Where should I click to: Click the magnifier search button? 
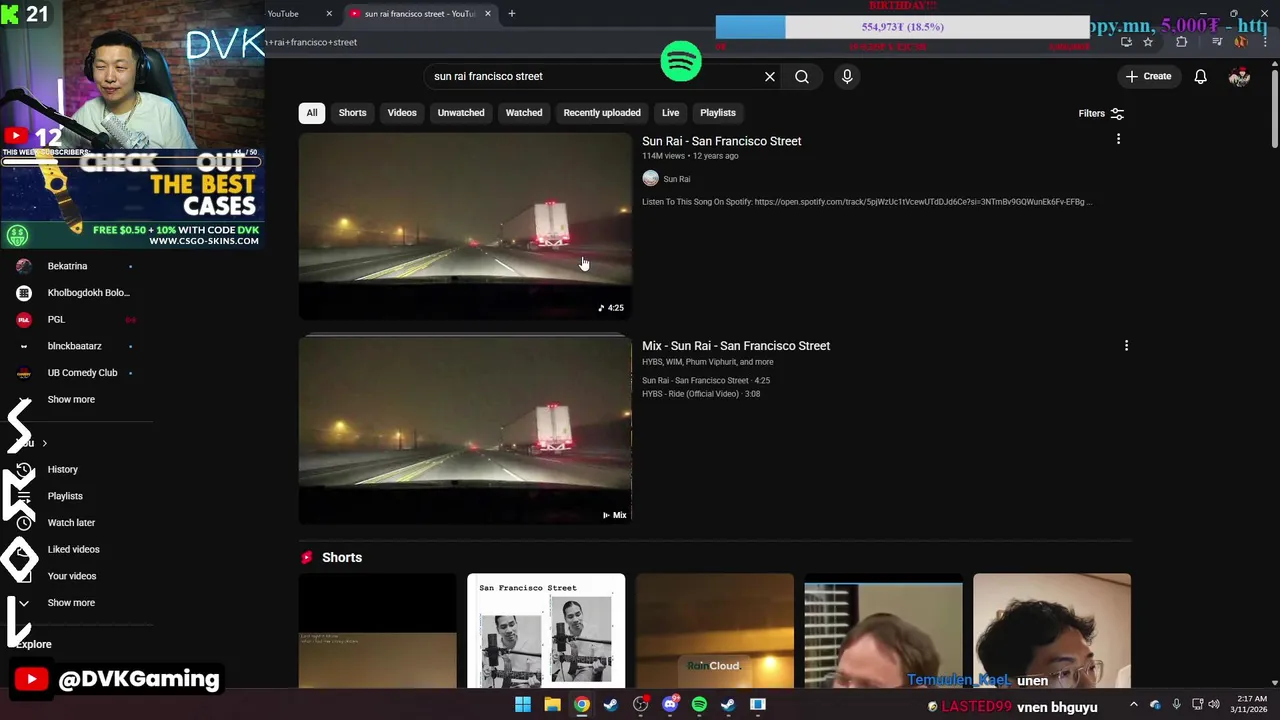(802, 76)
